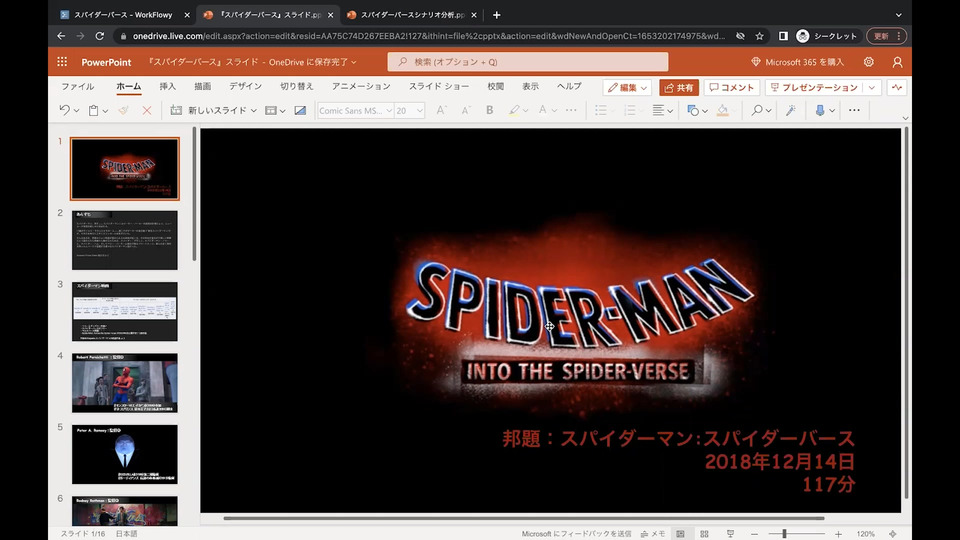Expand the undo dropdown arrow
960x540 pixels.
77,111
